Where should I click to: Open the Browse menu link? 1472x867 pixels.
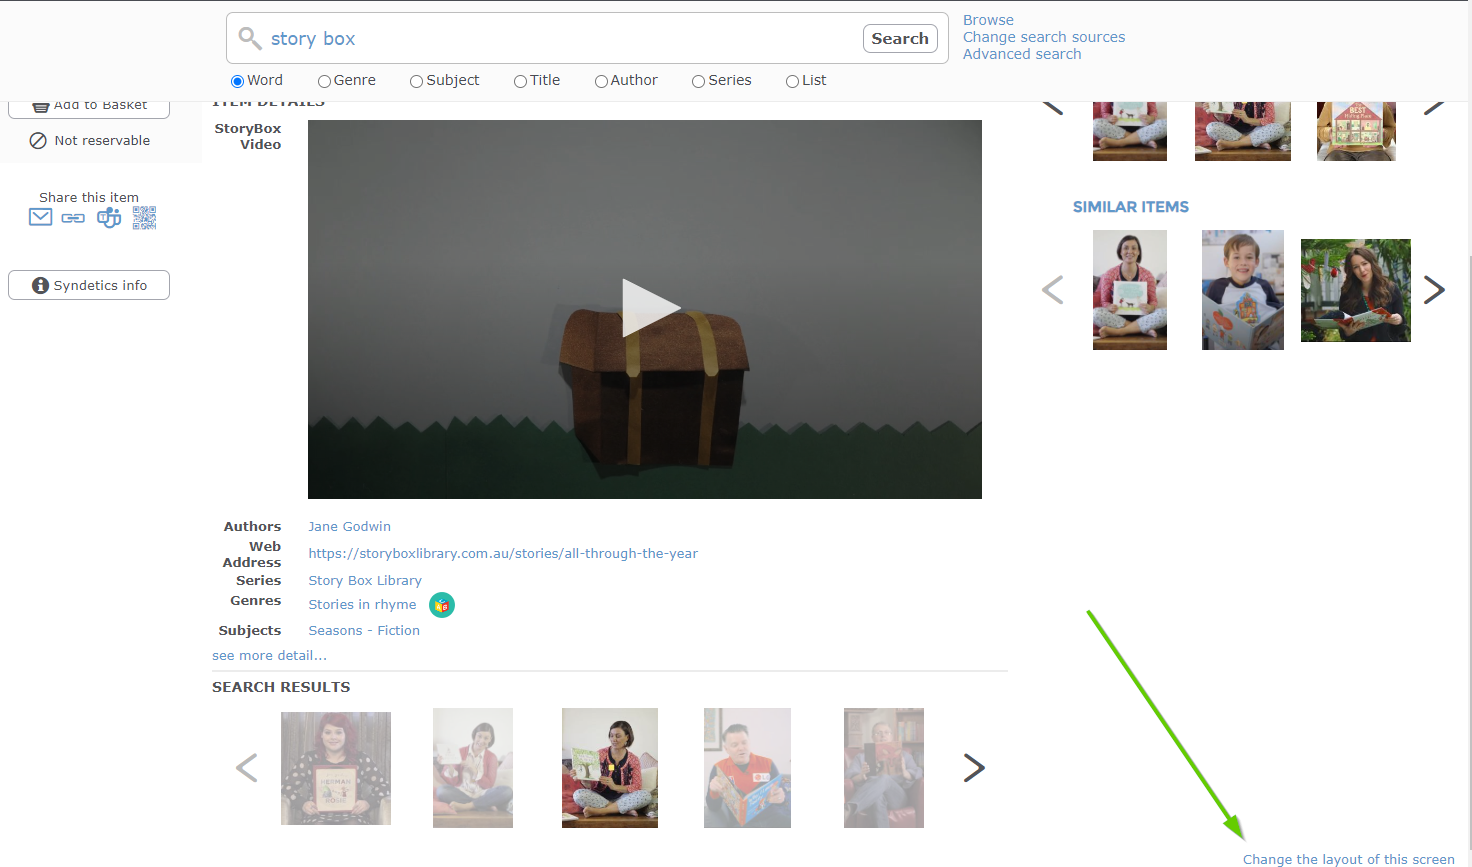tap(988, 20)
